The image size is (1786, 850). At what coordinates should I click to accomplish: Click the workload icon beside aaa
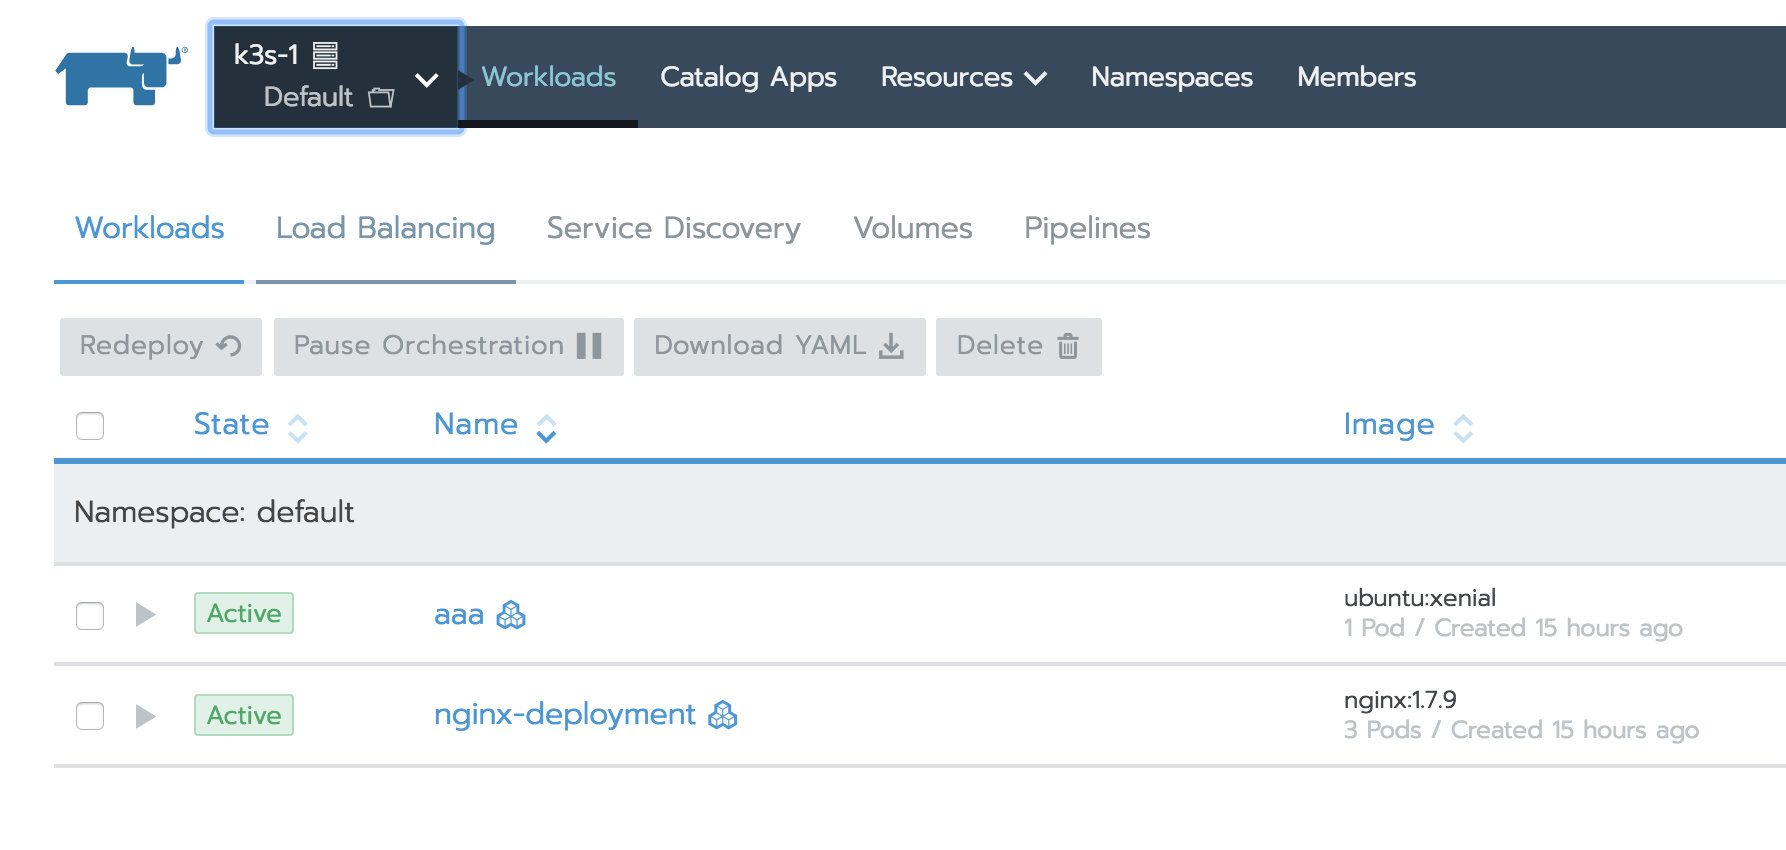(x=511, y=614)
